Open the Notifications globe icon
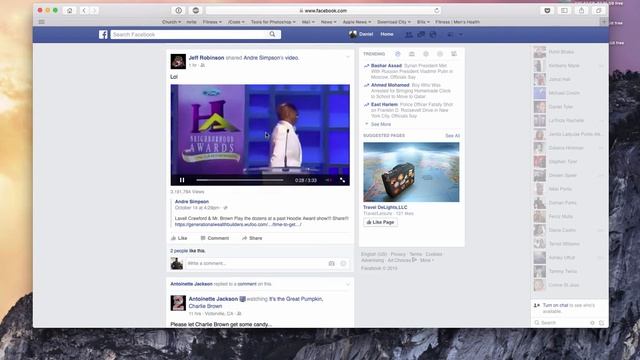 [433, 35]
